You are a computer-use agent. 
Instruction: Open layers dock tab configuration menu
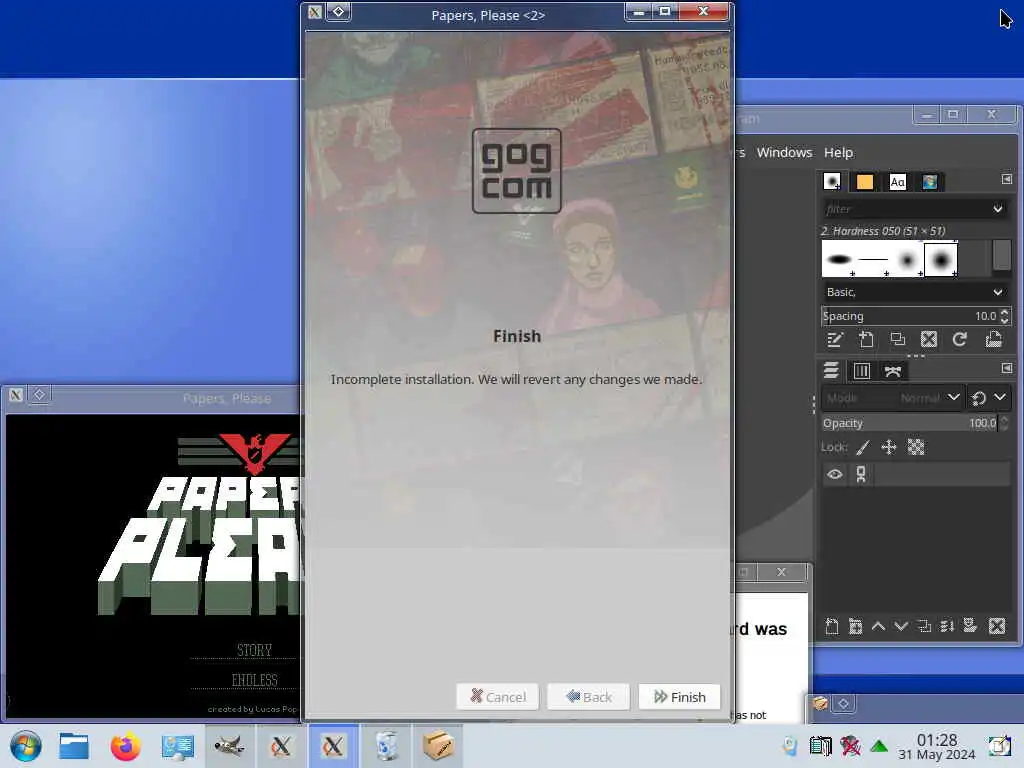tap(1006, 368)
